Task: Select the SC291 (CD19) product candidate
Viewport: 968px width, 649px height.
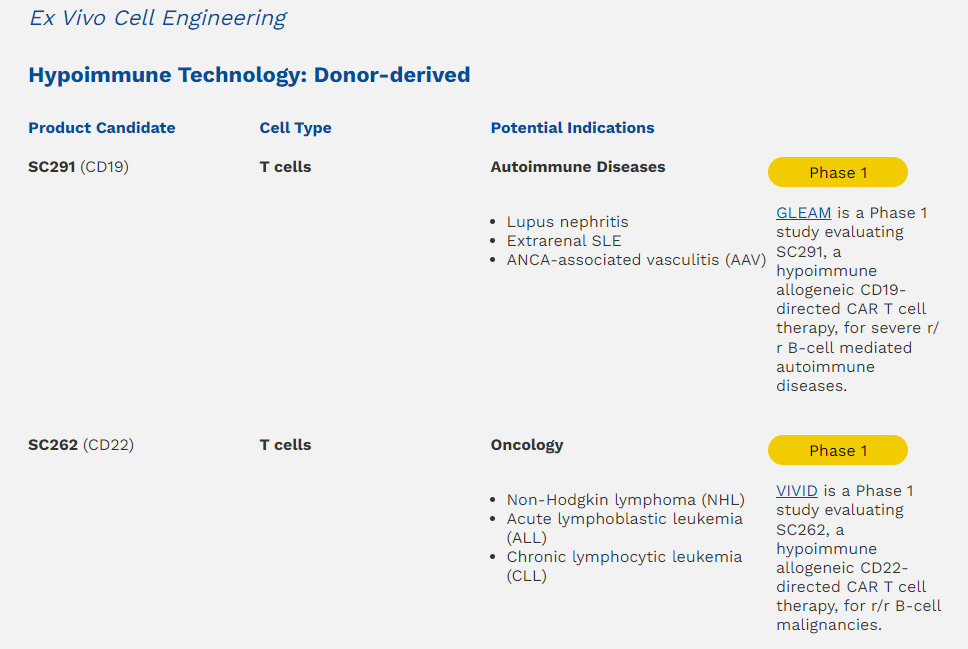Action: (78, 167)
